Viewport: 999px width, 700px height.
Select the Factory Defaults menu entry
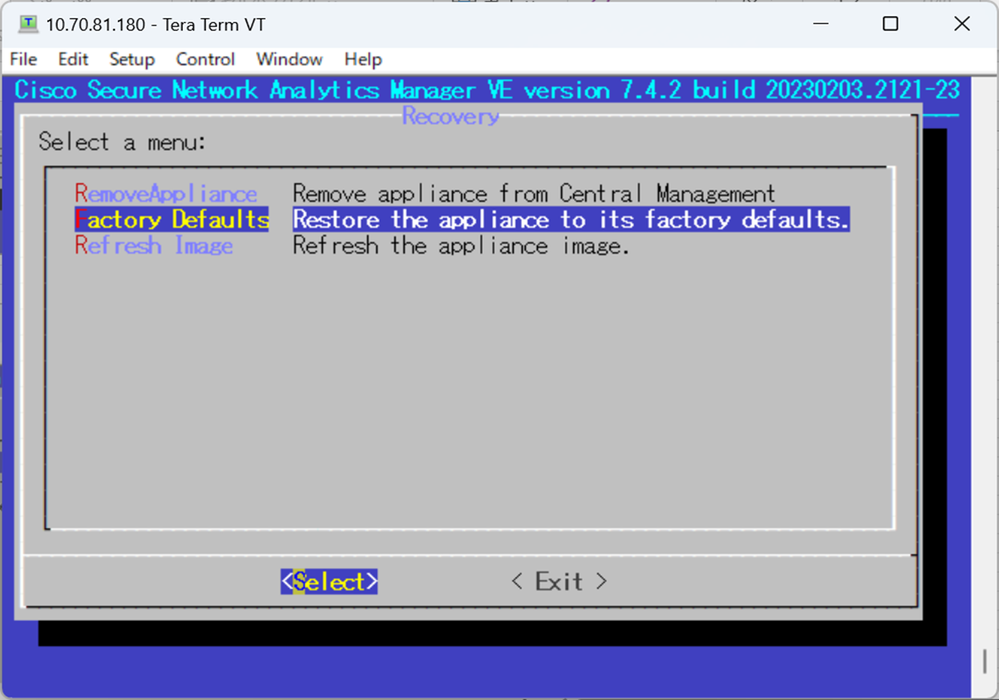[x=172, y=219]
